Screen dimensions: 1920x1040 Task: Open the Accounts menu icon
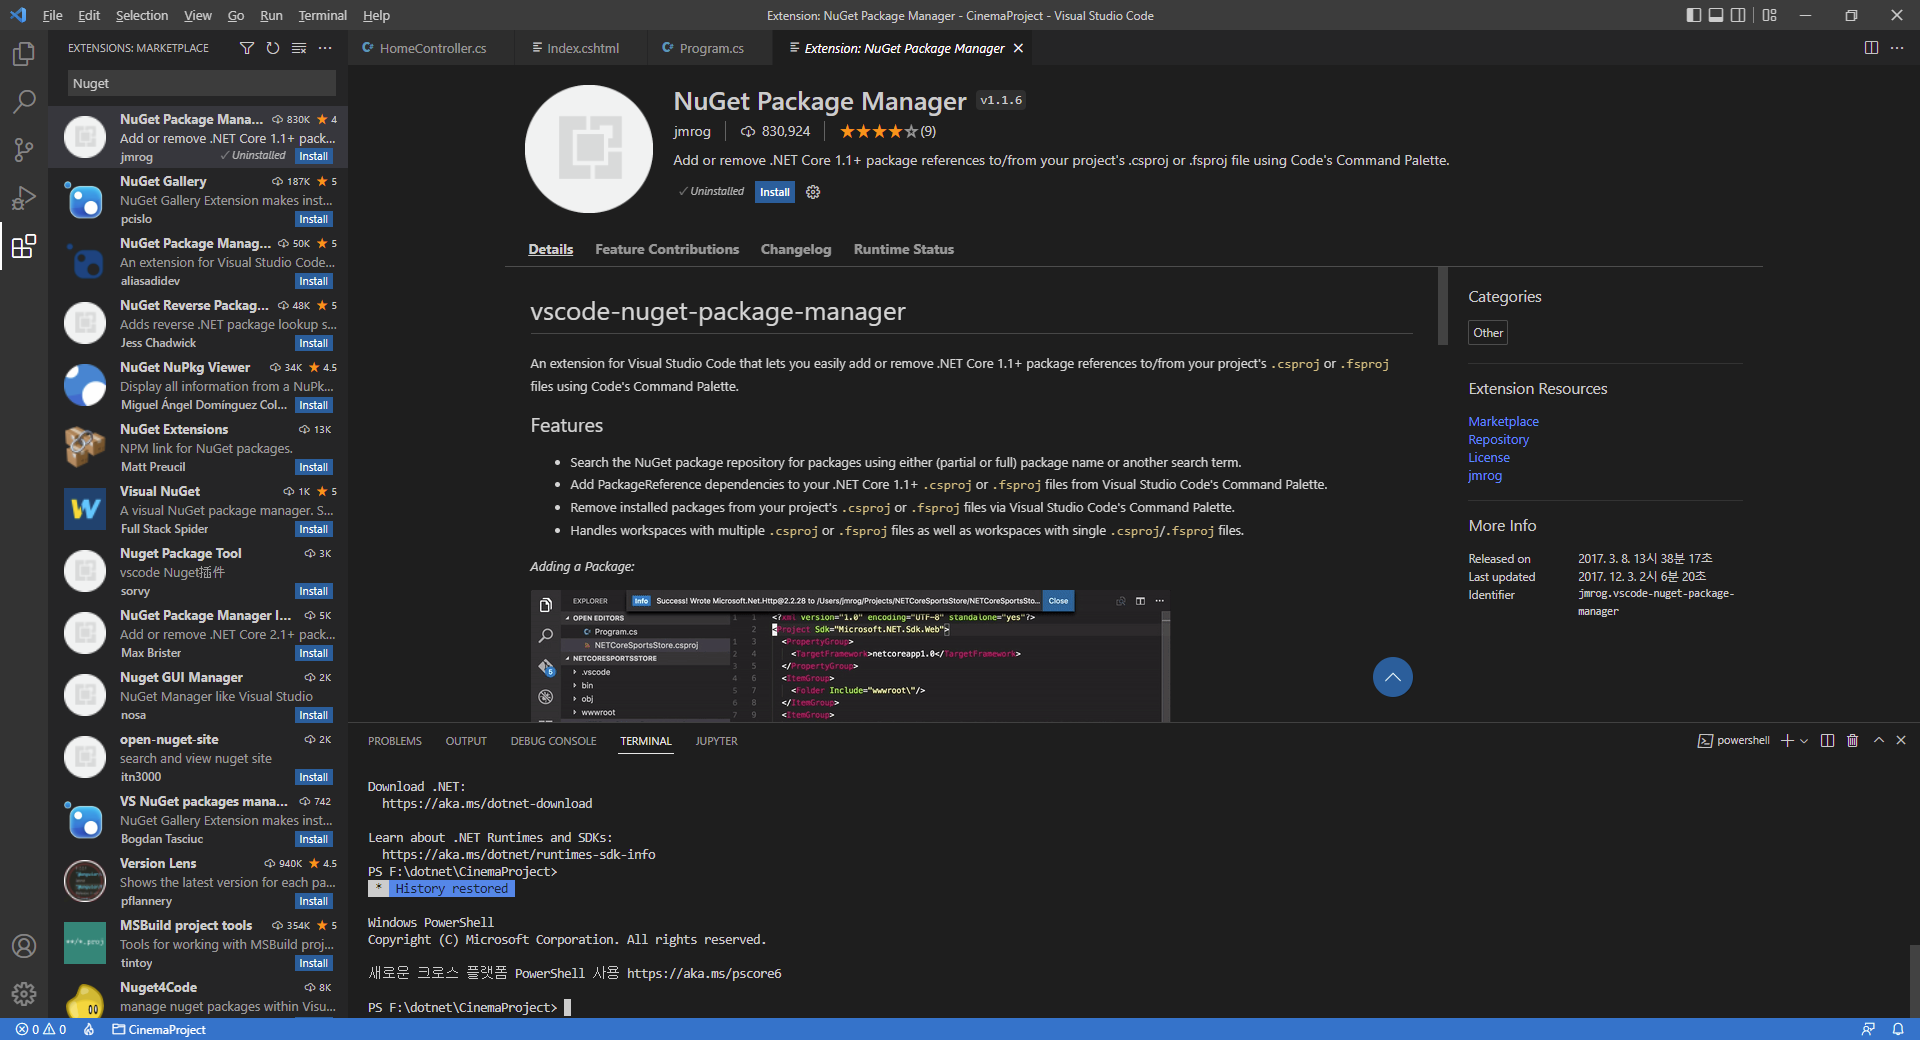pyautogui.click(x=24, y=946)
